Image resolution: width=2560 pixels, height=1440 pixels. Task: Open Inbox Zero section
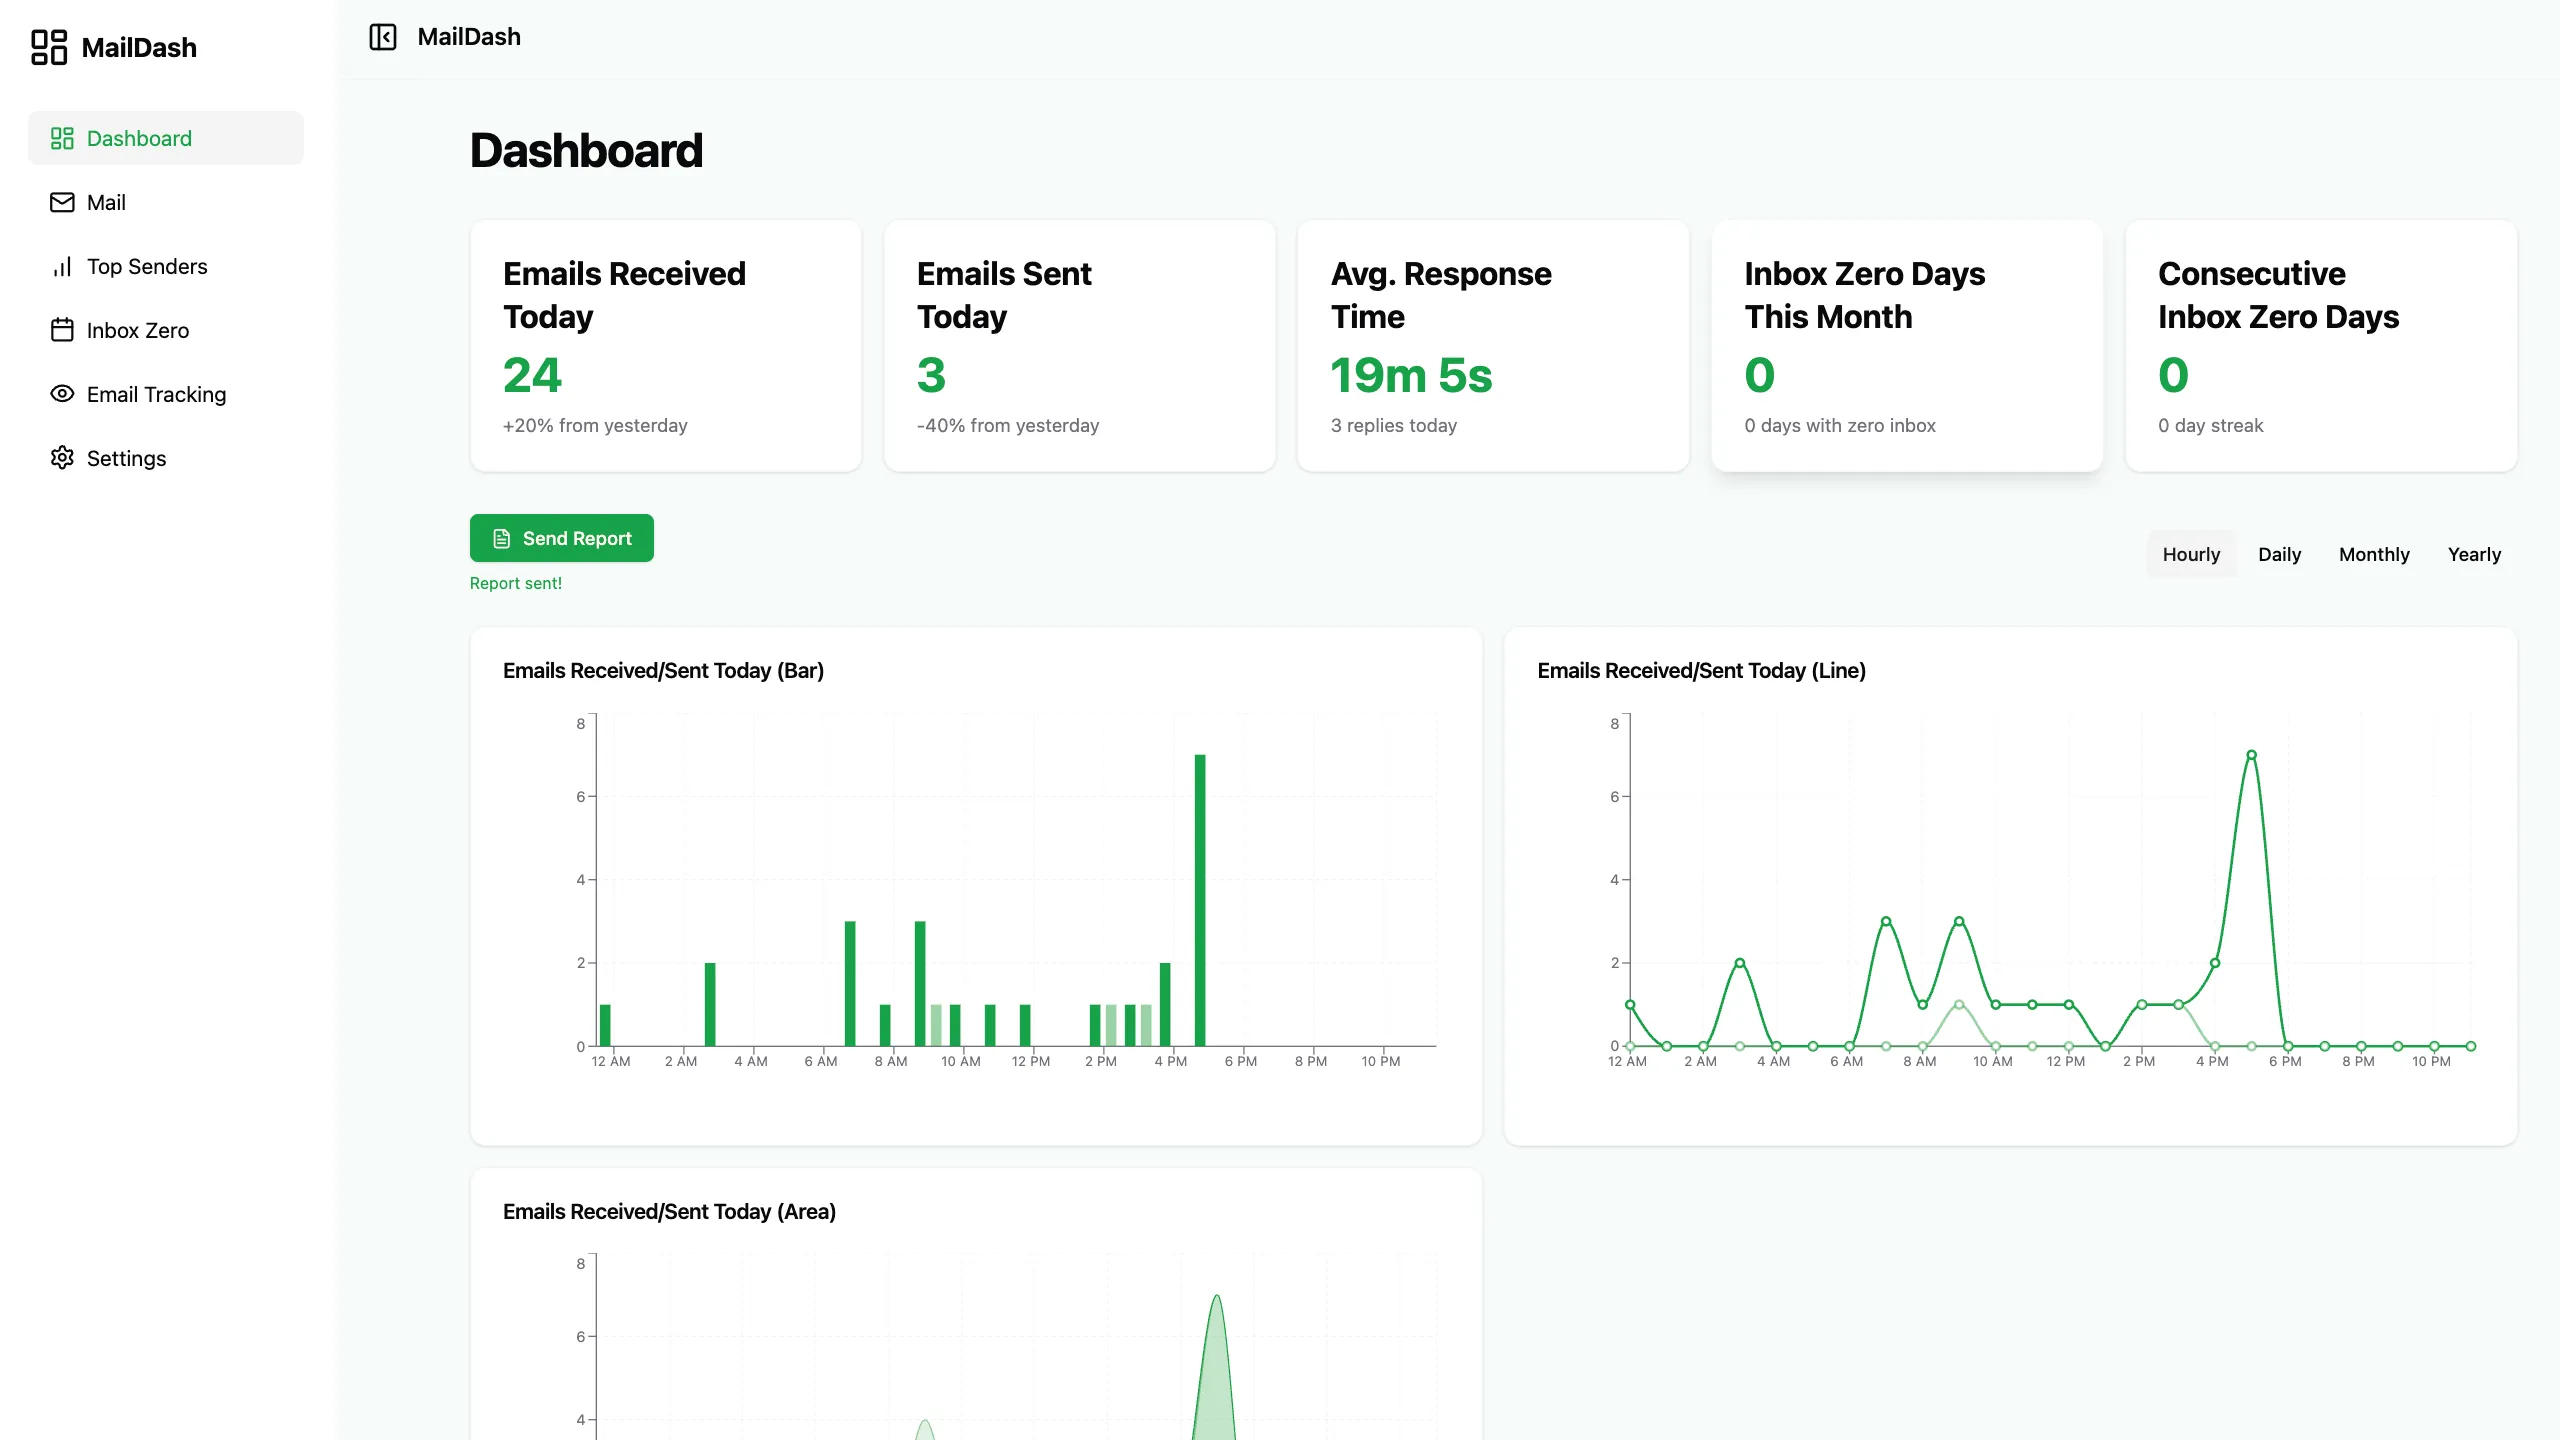166,330
